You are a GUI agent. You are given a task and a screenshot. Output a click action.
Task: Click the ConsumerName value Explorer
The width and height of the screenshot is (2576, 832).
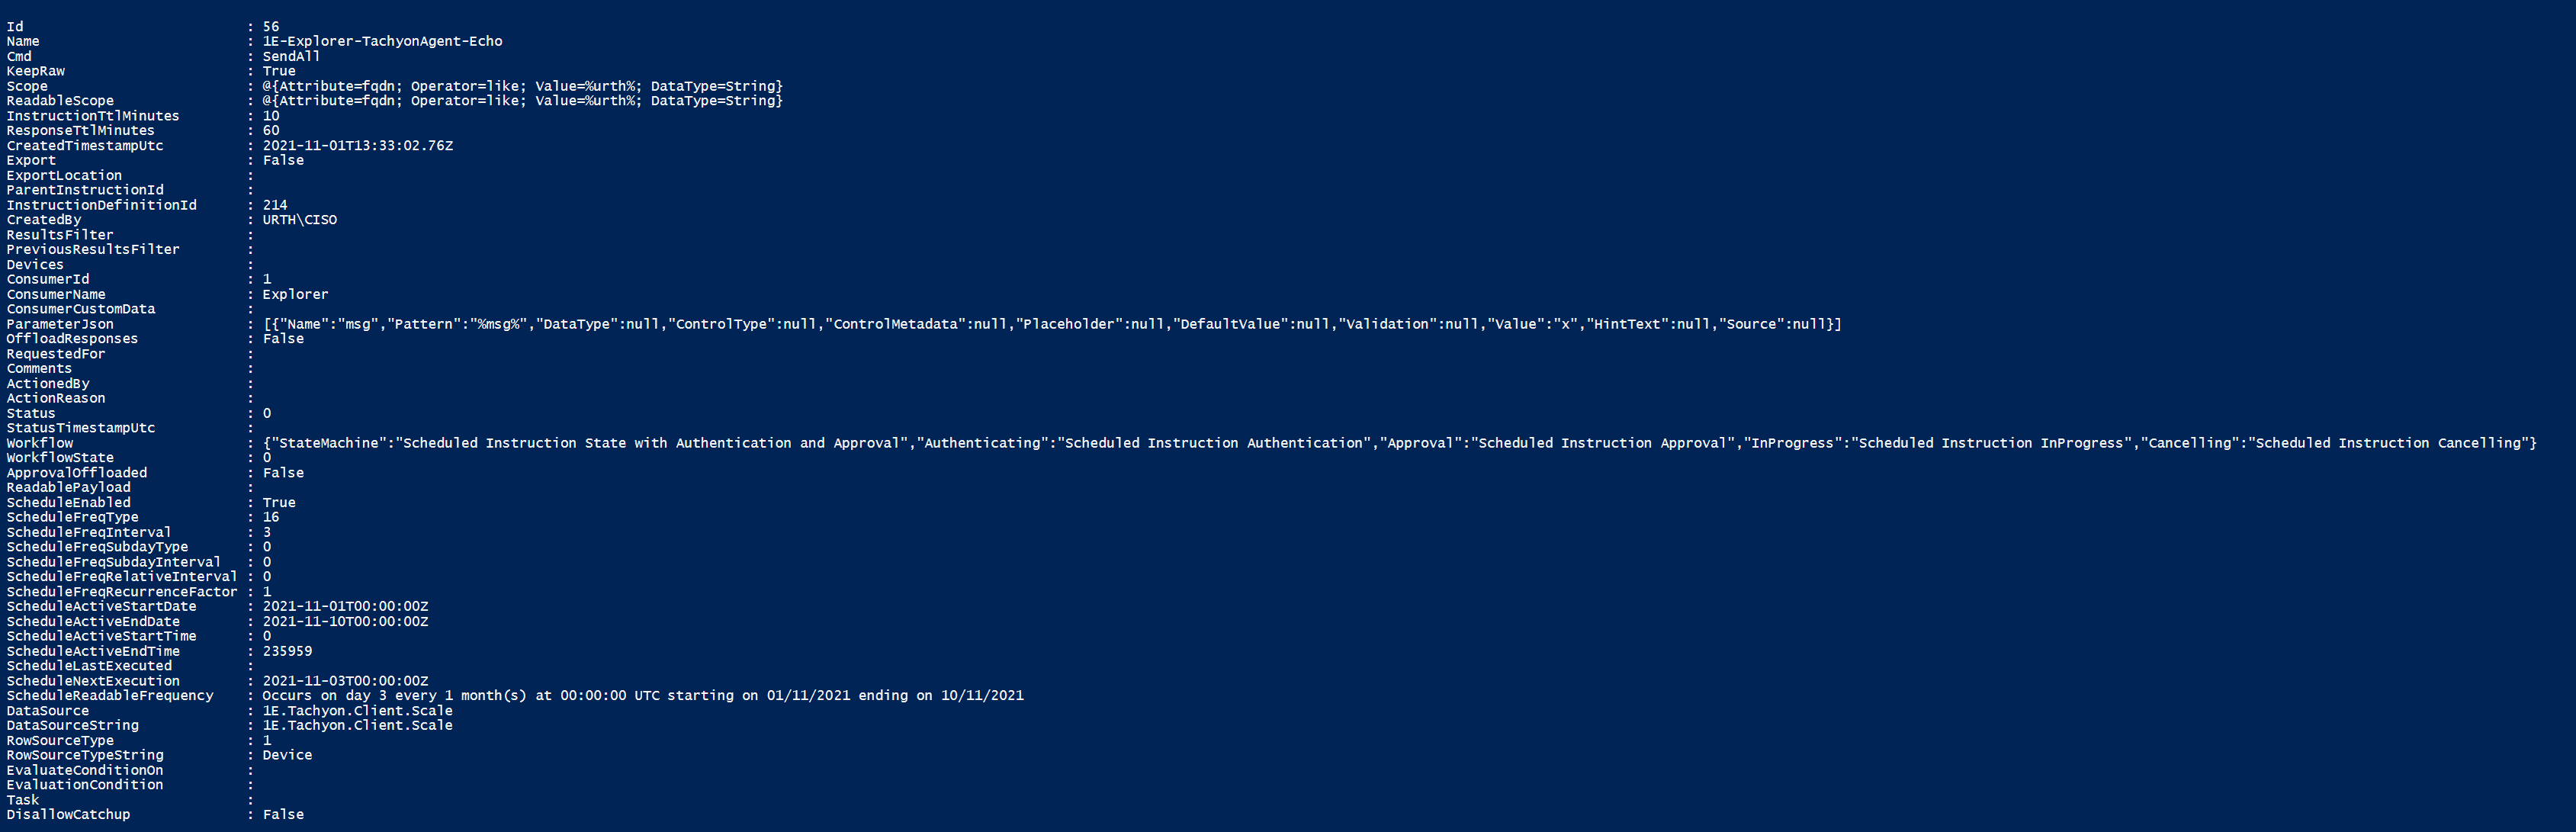[295, 294]
